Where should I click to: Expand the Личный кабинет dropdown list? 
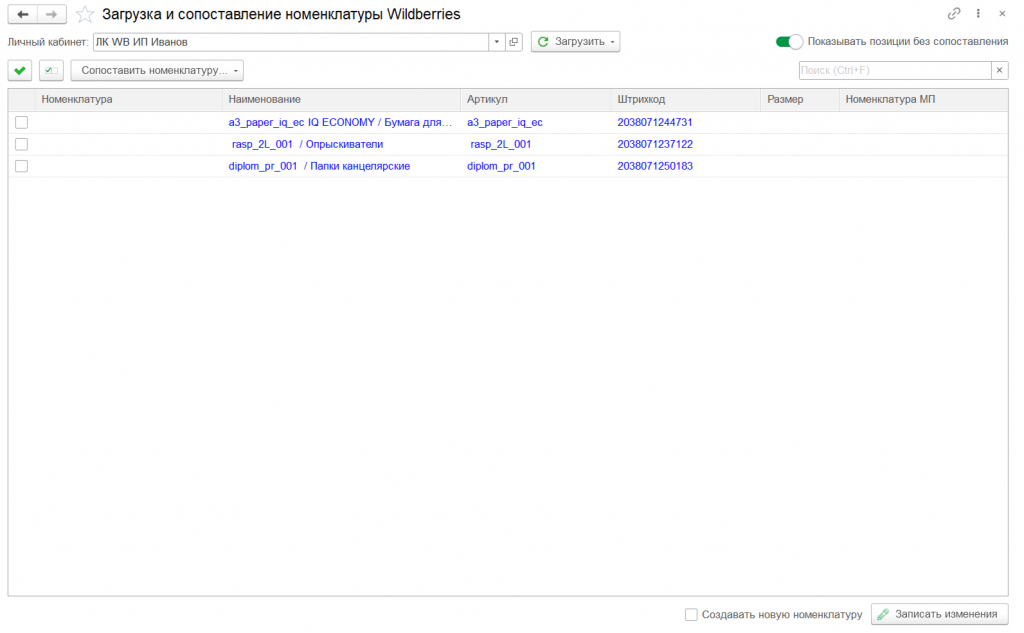click(x=496, y=42)
